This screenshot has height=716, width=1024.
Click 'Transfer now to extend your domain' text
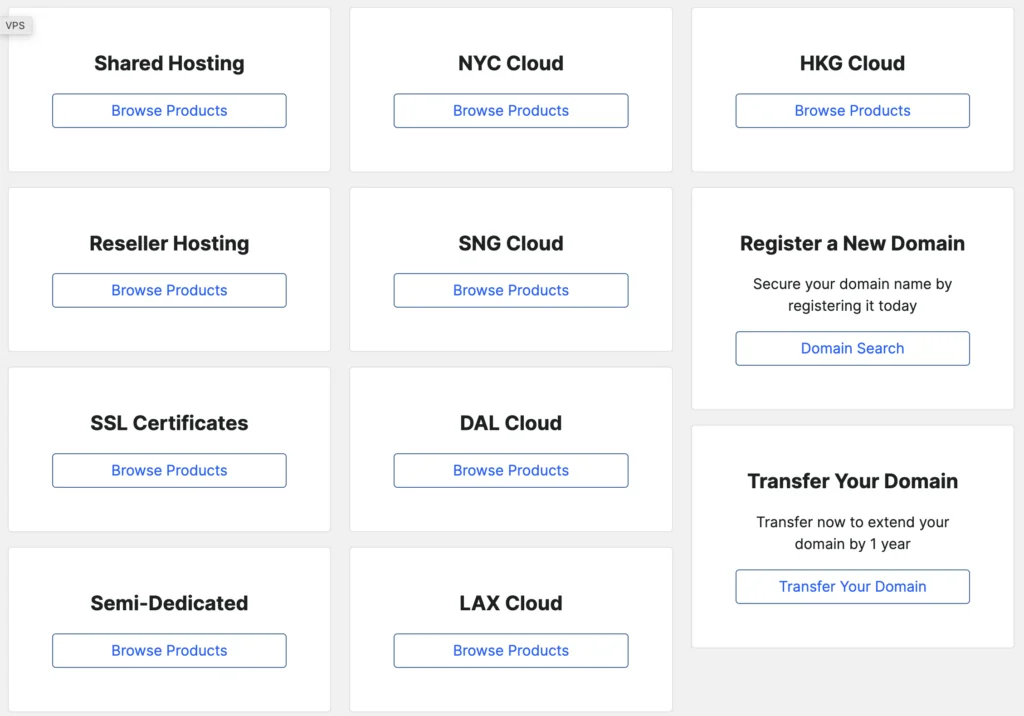852,532
